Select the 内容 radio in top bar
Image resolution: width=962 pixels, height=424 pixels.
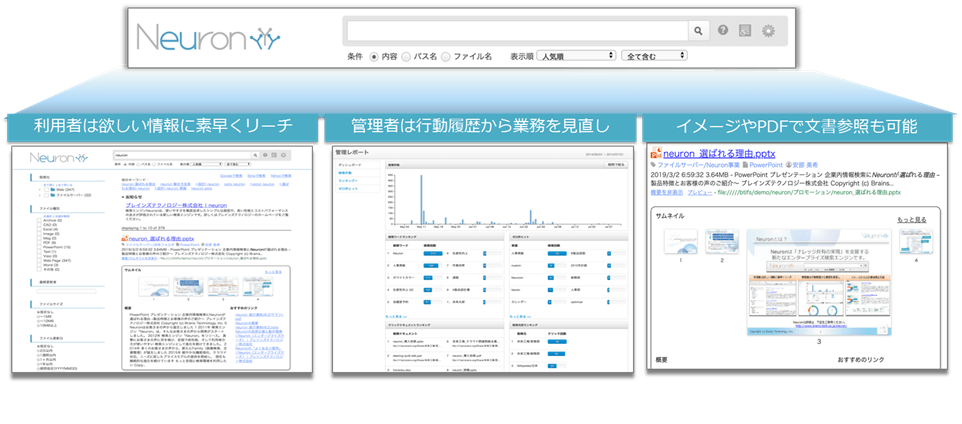374,56
